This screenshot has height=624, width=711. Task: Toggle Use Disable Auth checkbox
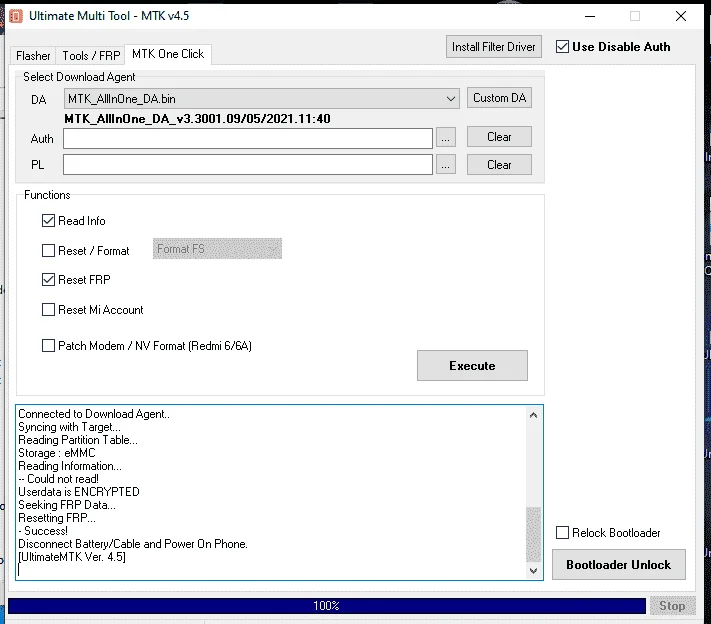pyautogui.click(x=562, y=47)
